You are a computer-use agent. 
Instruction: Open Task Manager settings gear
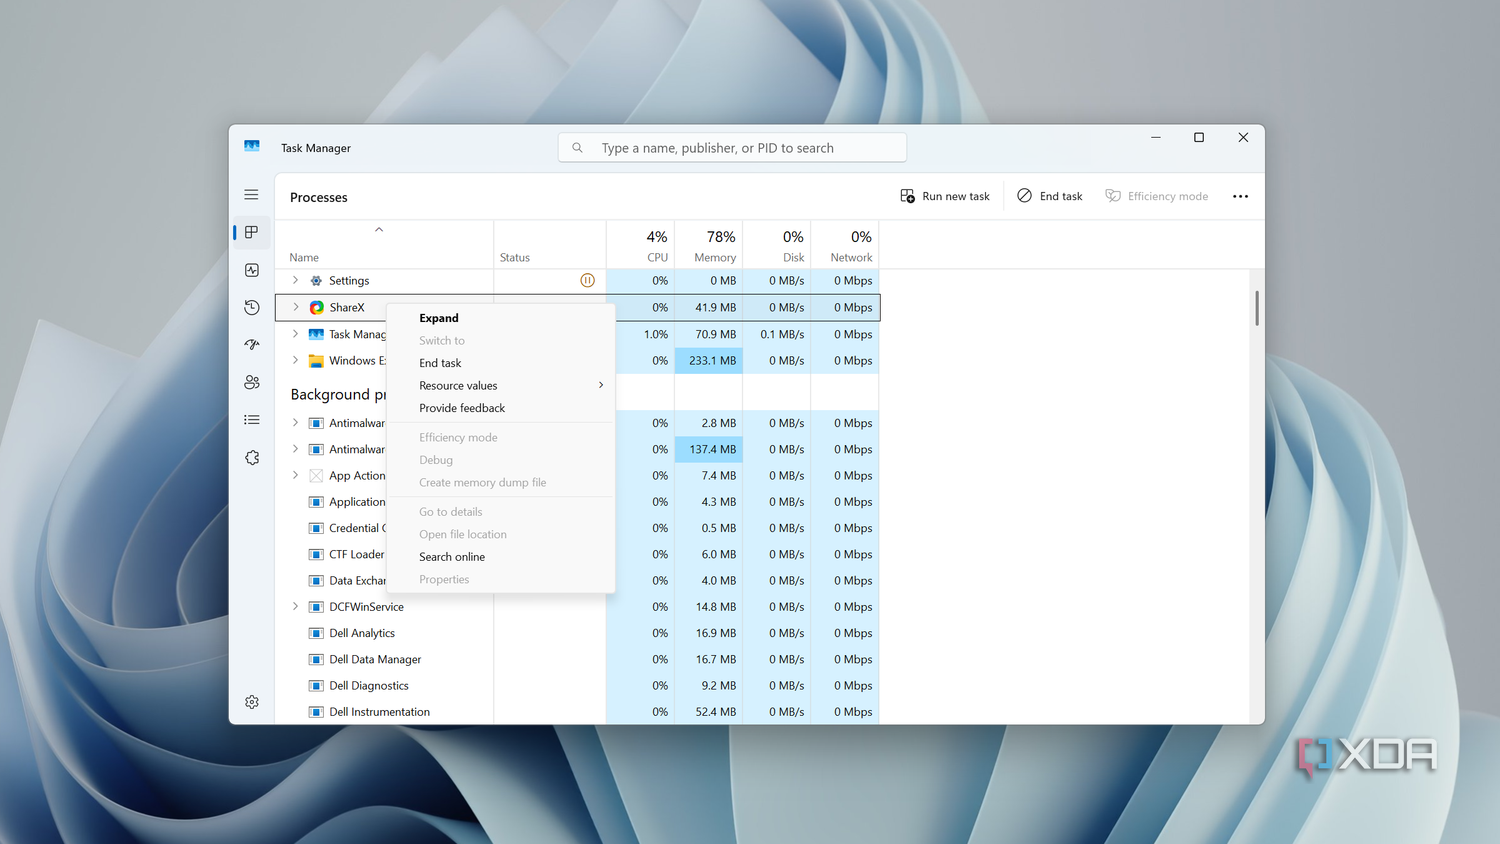[x=251, y=702]
